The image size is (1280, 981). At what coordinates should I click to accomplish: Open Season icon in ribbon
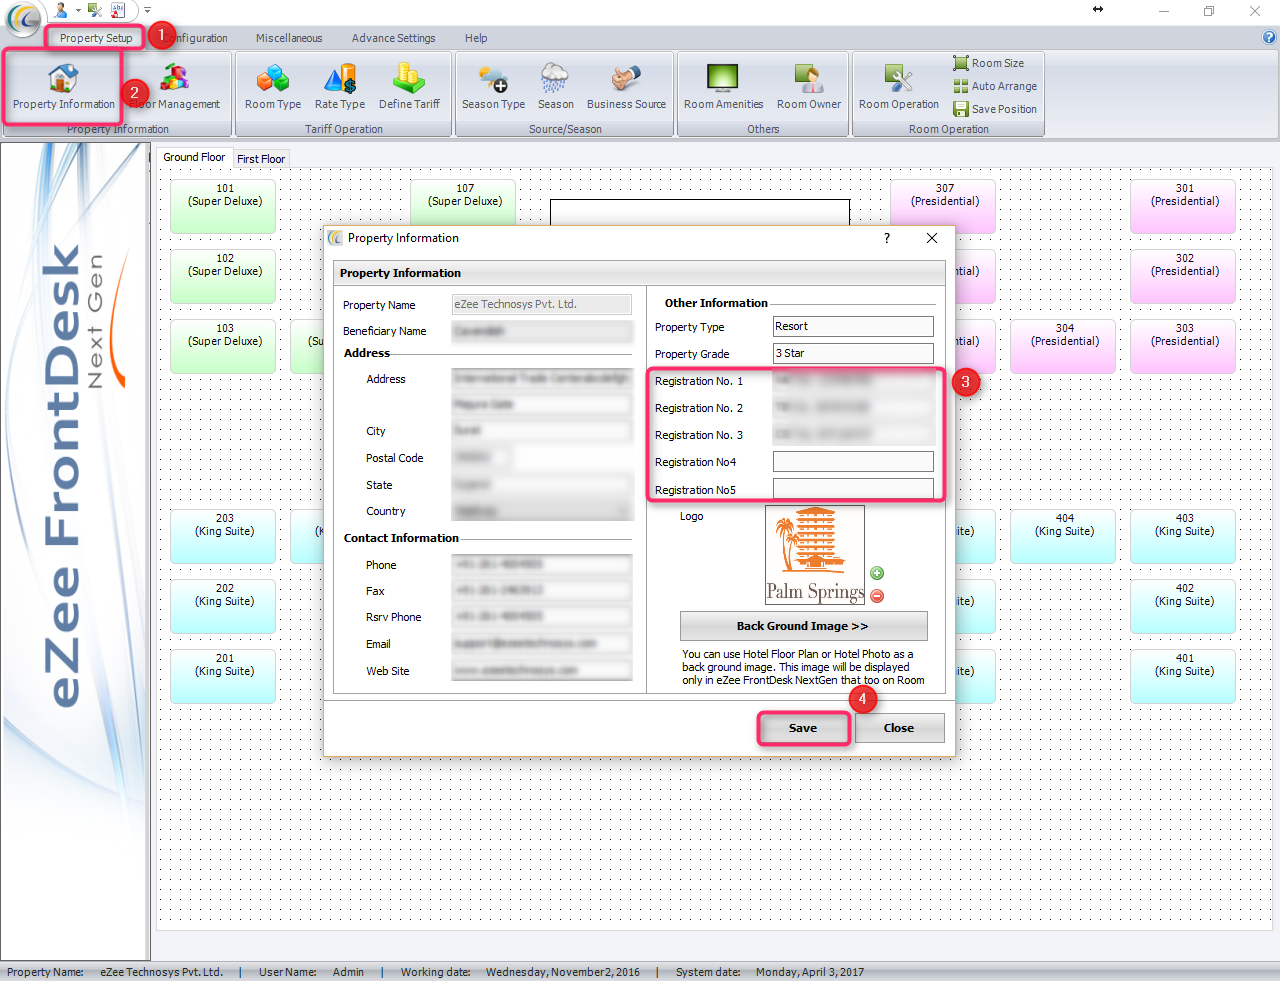point(555,86)
